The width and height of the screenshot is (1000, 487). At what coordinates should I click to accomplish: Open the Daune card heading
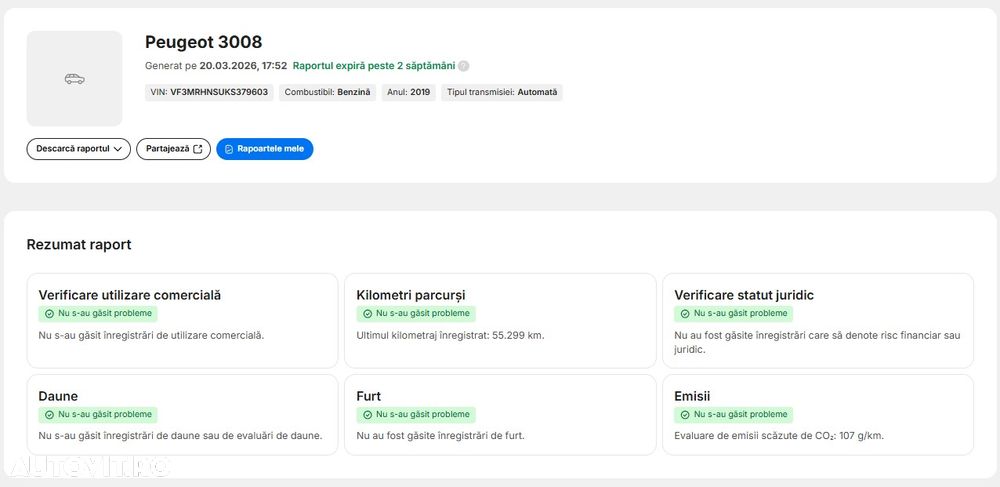58,396
